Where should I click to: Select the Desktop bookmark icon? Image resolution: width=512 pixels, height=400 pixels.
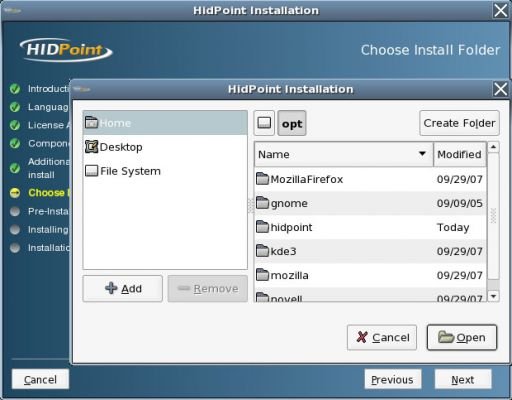91,147
